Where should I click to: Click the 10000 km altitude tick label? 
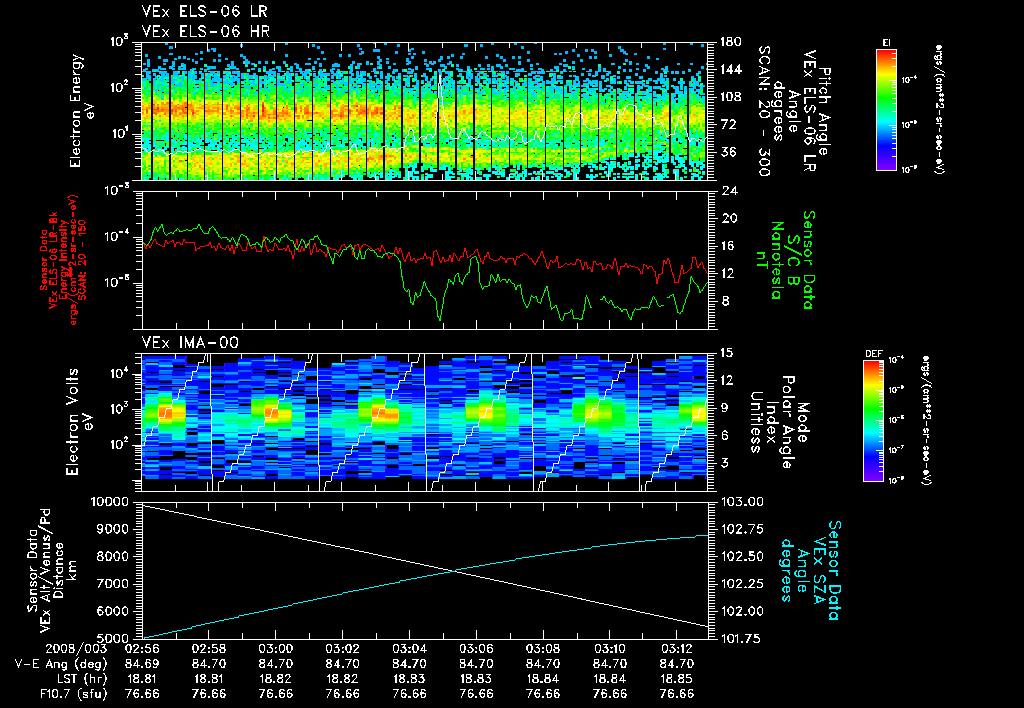tap(112, 502)
